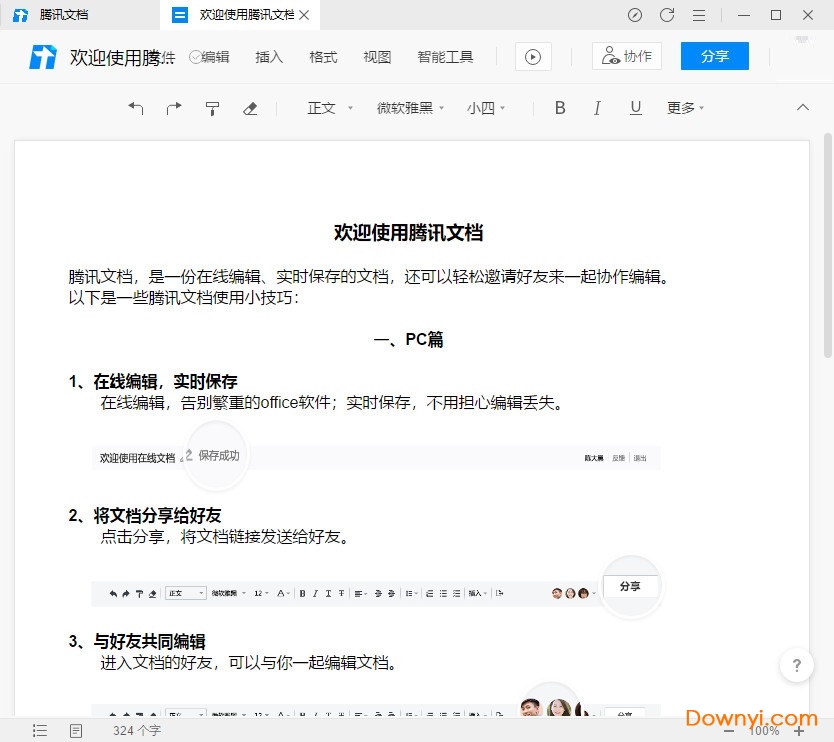
Task: Click the zoom in plus button
Action: (x=798, y=731)
